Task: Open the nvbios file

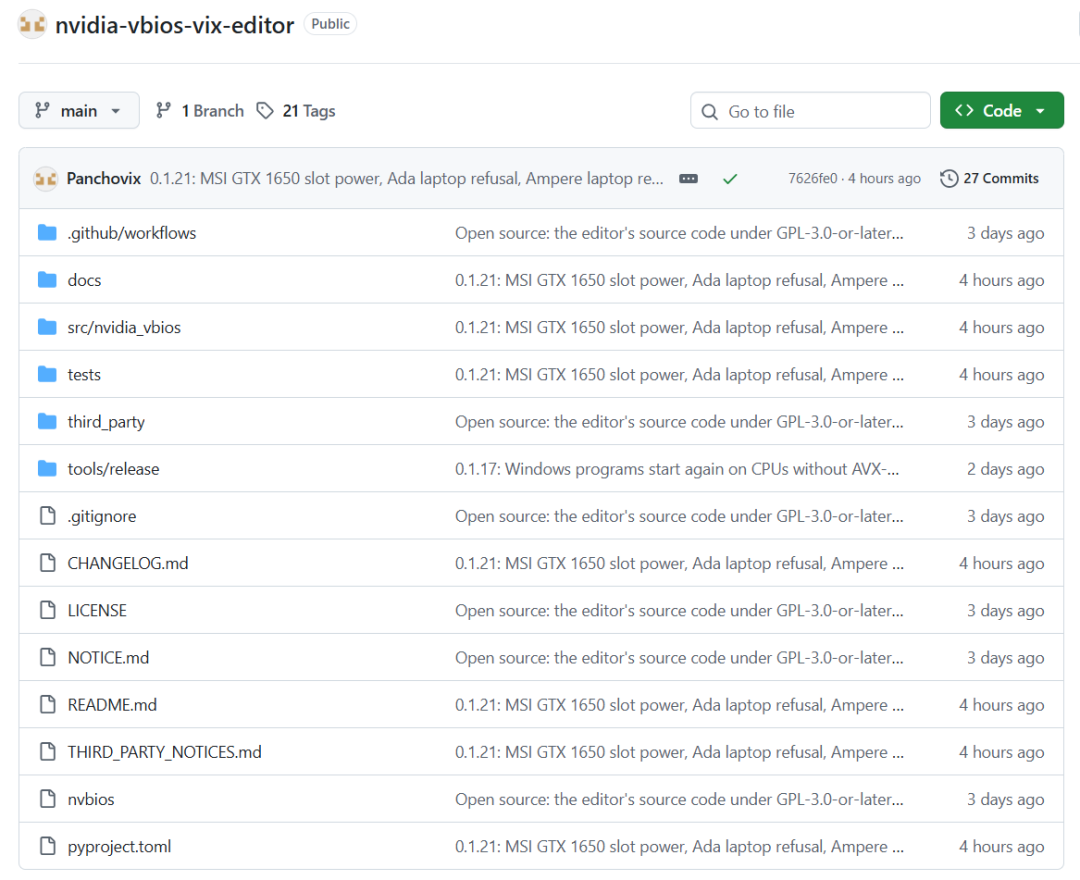Action: (91, 799)
